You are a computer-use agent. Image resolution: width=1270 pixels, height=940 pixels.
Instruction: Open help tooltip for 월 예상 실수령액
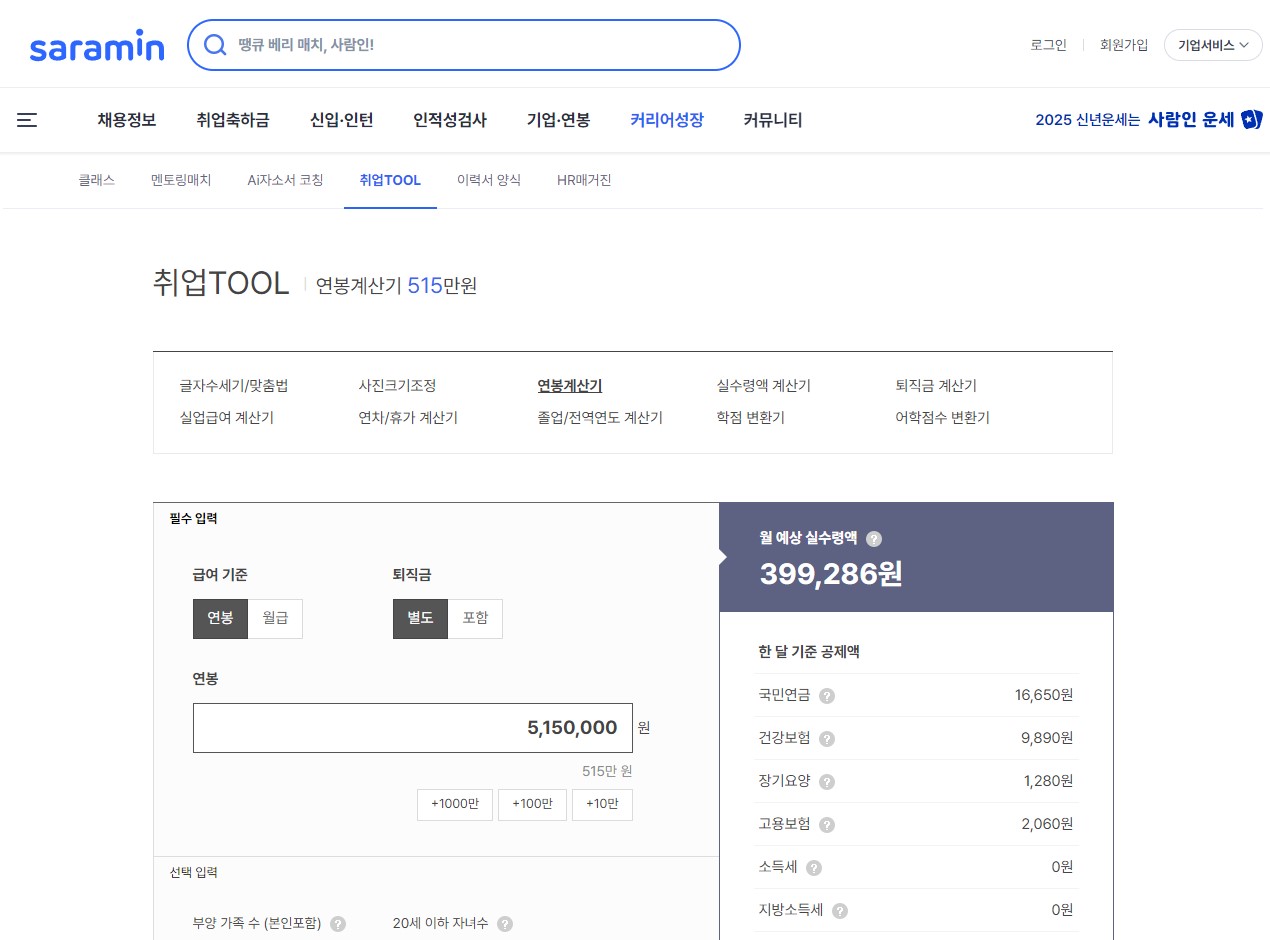click(x=874, y=538)
